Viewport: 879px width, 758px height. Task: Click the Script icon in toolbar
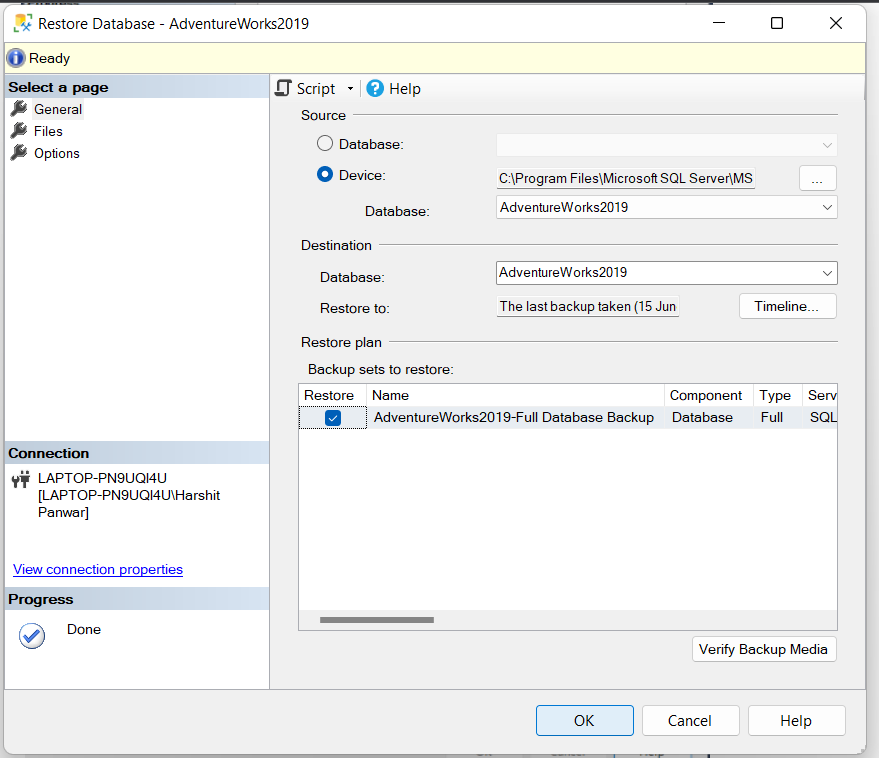click(284, 88)
